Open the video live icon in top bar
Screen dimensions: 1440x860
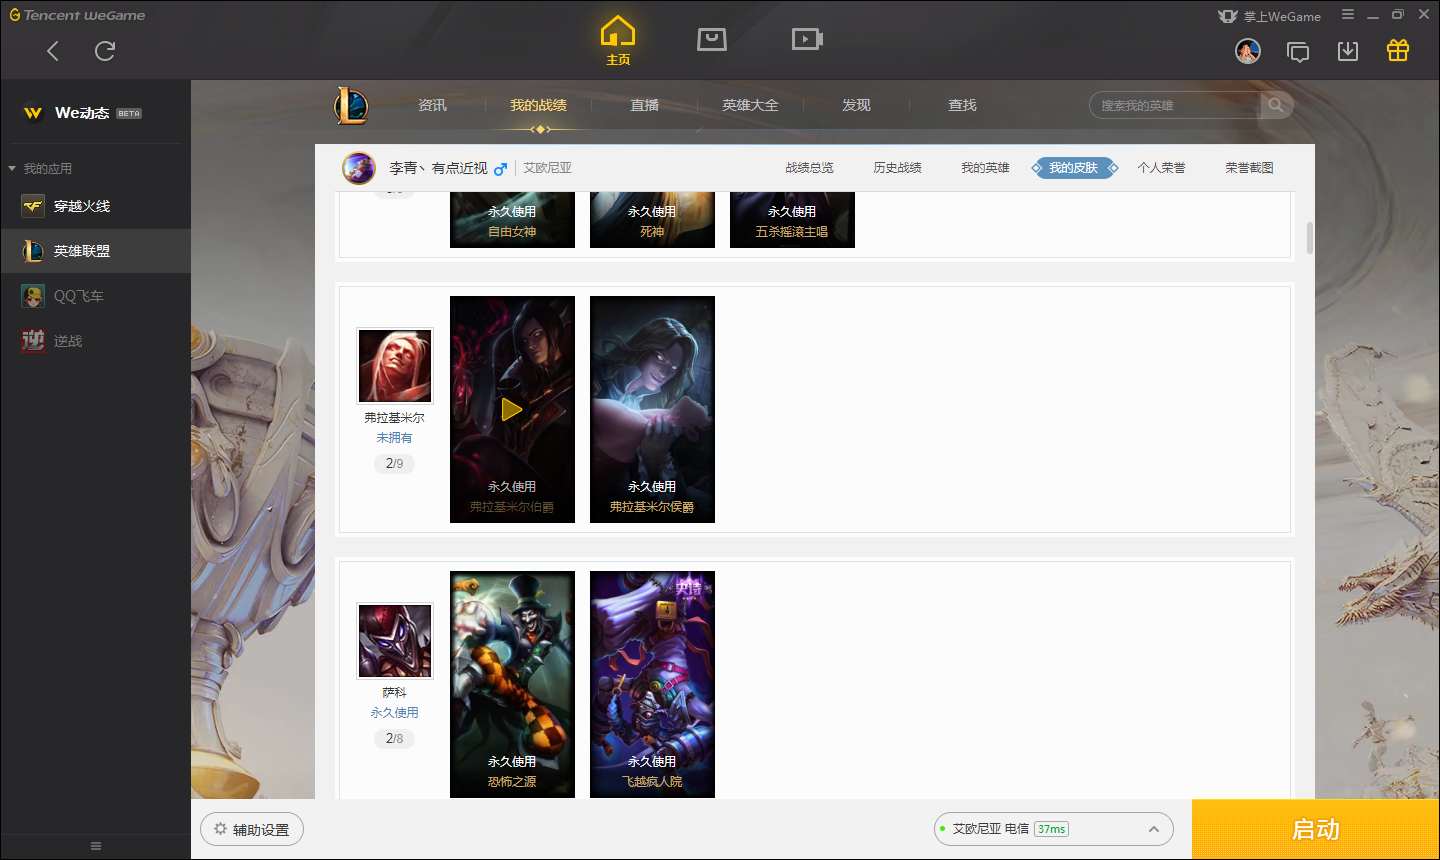[x=807, y=39]
